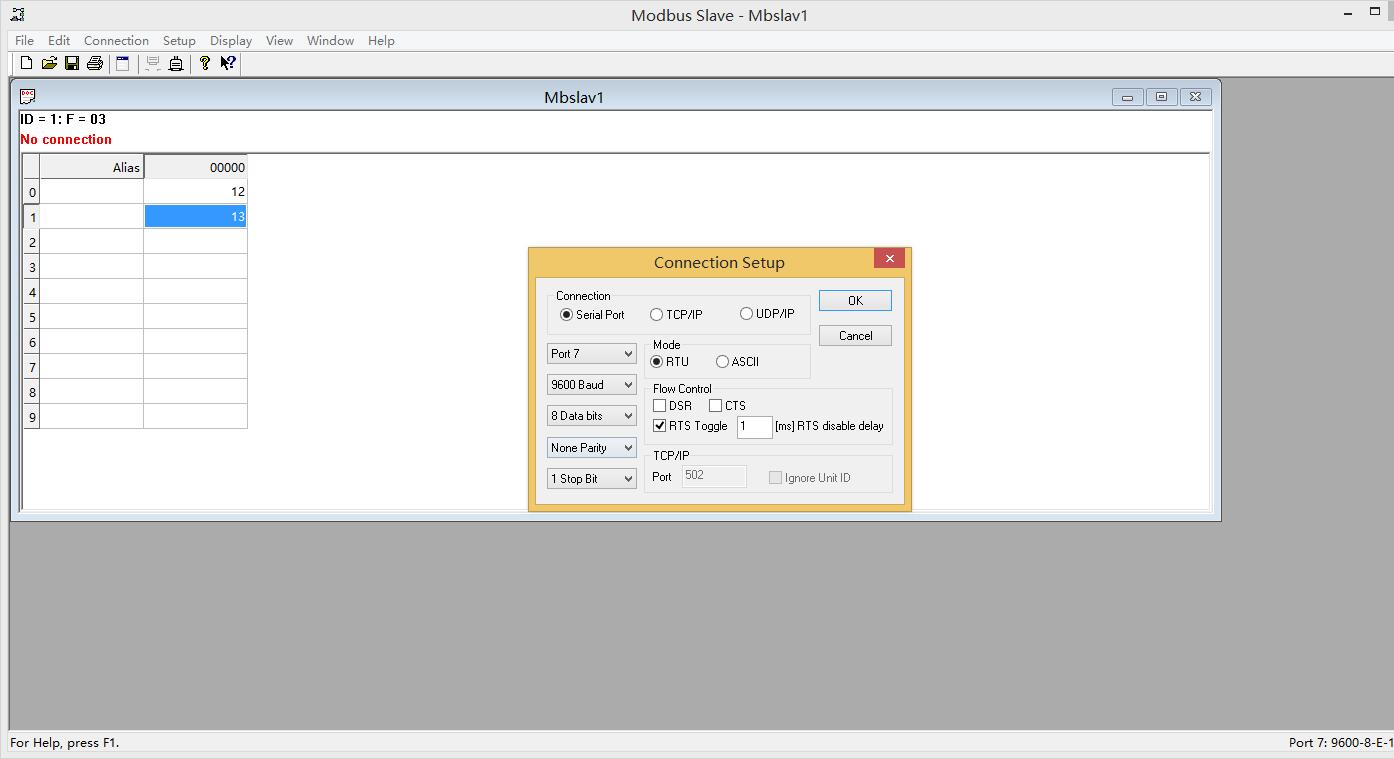Click the context help arrow icon
The height and width of the screenshot is (759, 1394).
[228, 63]
